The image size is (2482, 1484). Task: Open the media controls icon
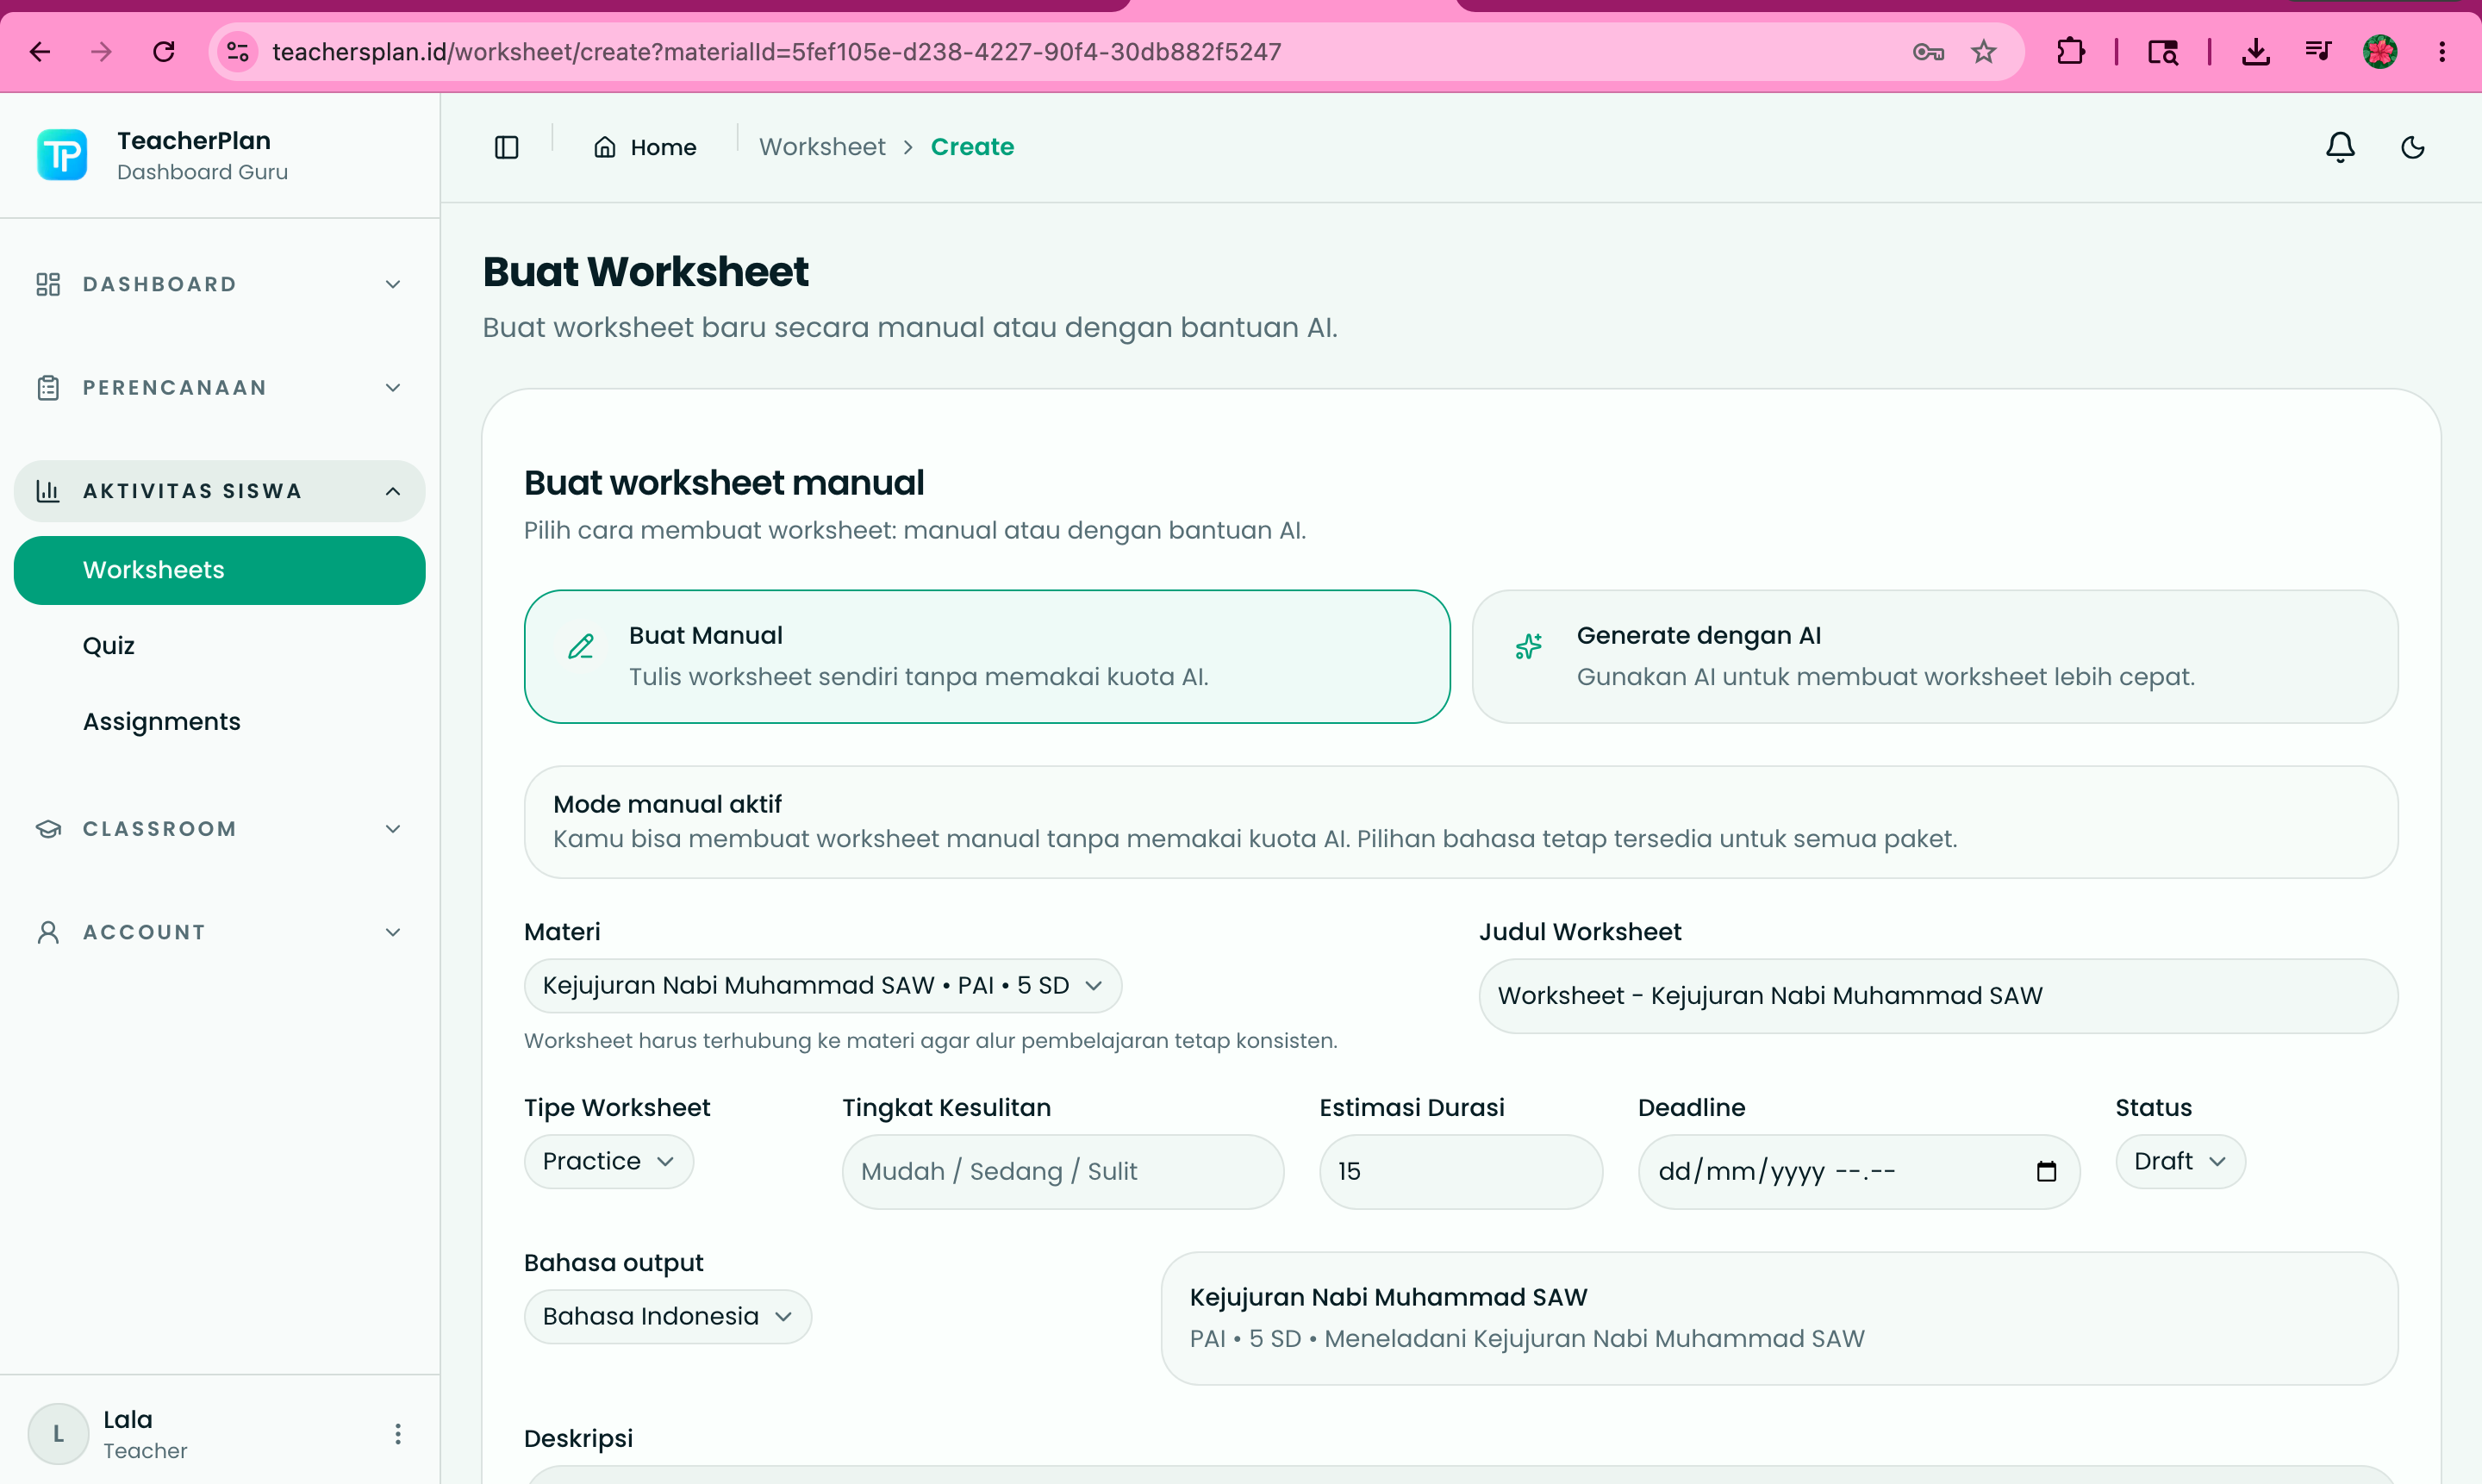click(2317, 52)
